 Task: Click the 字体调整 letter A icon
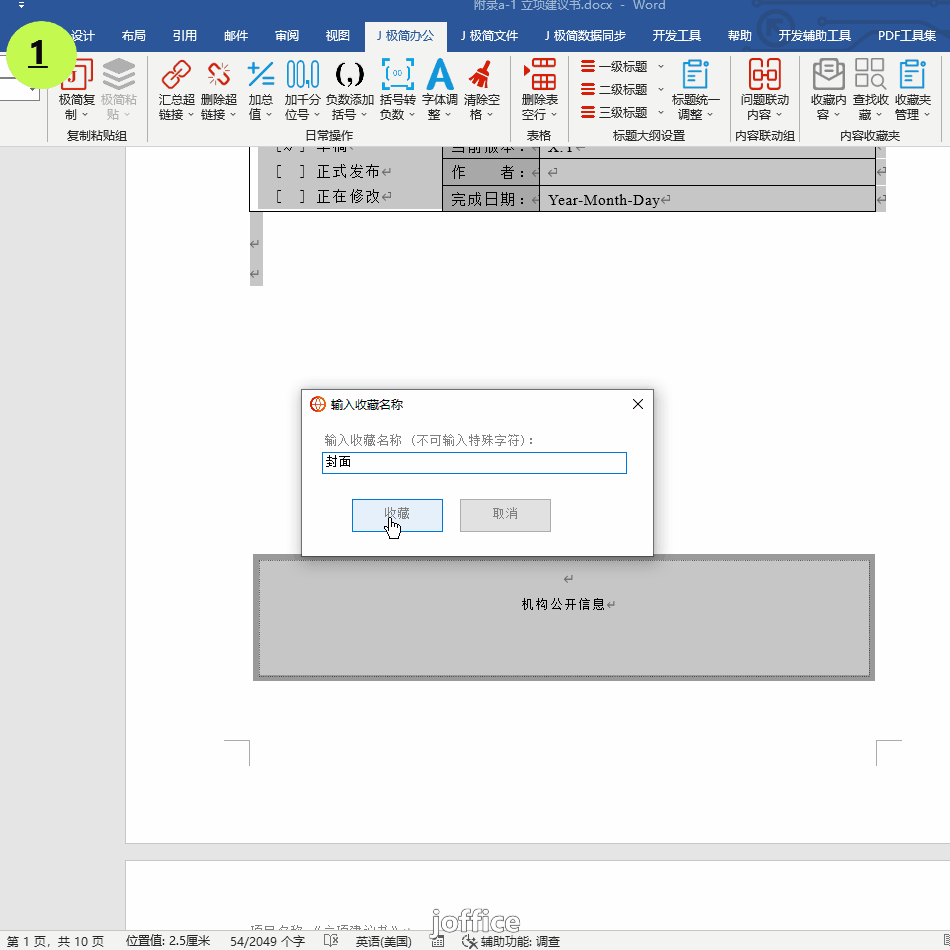439,75
